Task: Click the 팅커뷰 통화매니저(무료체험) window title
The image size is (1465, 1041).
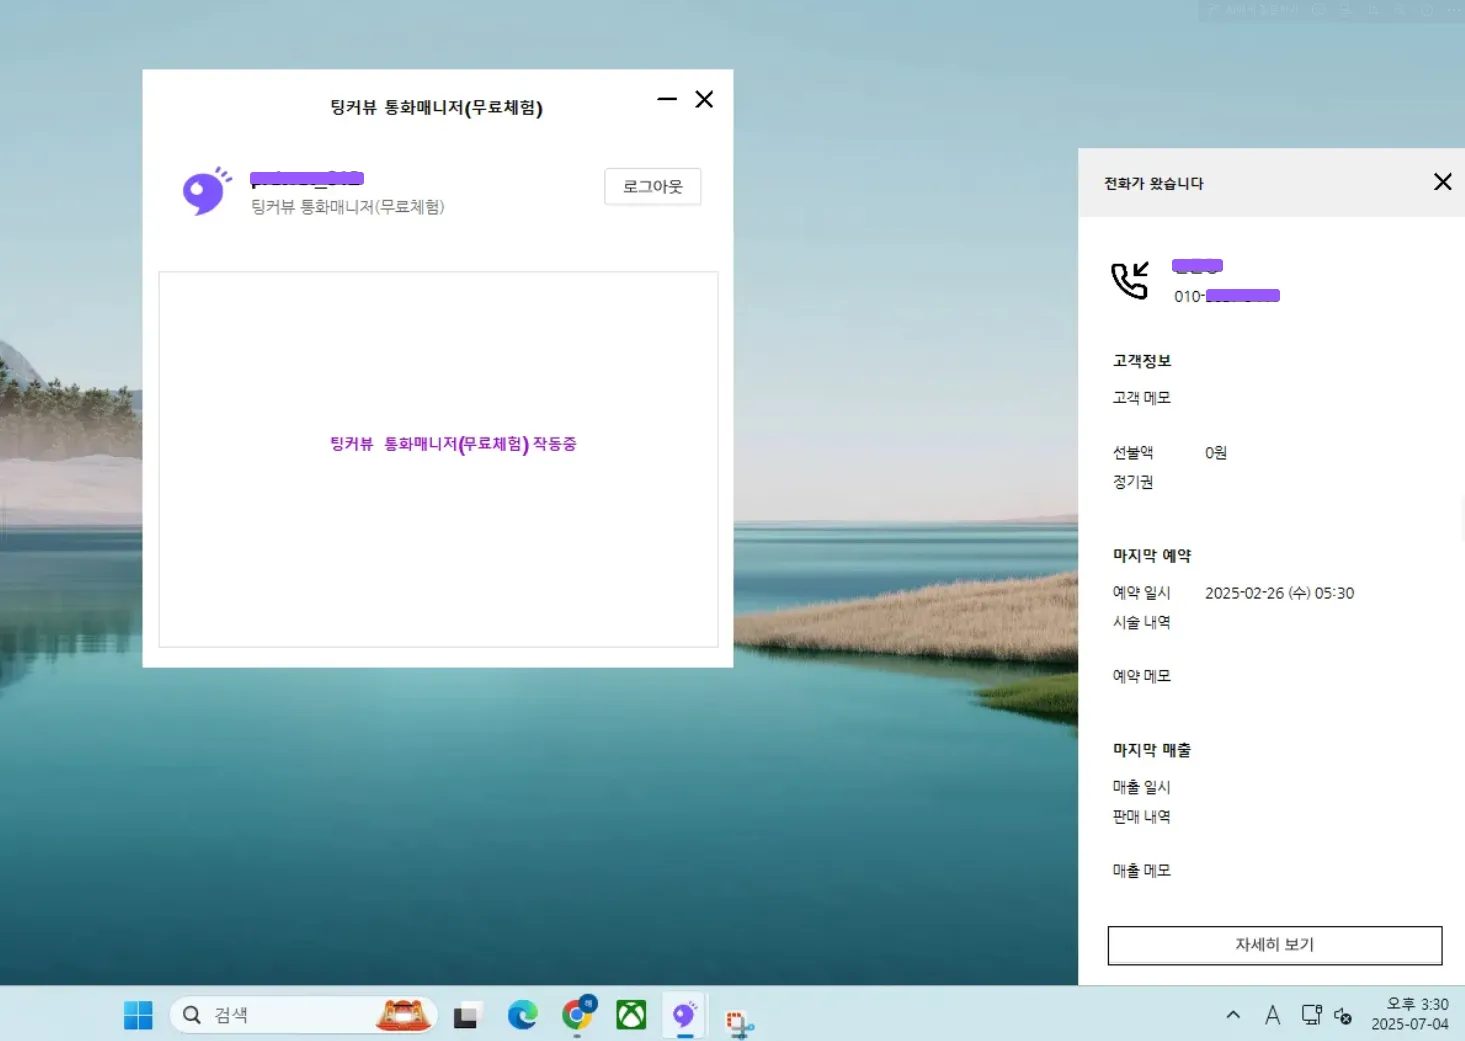Action: click(x=436, y=107)
